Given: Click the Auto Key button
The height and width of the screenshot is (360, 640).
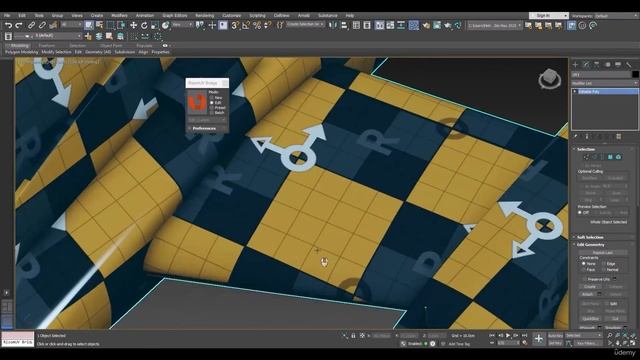Looking at the screenshot, I should tap(555, 336).
